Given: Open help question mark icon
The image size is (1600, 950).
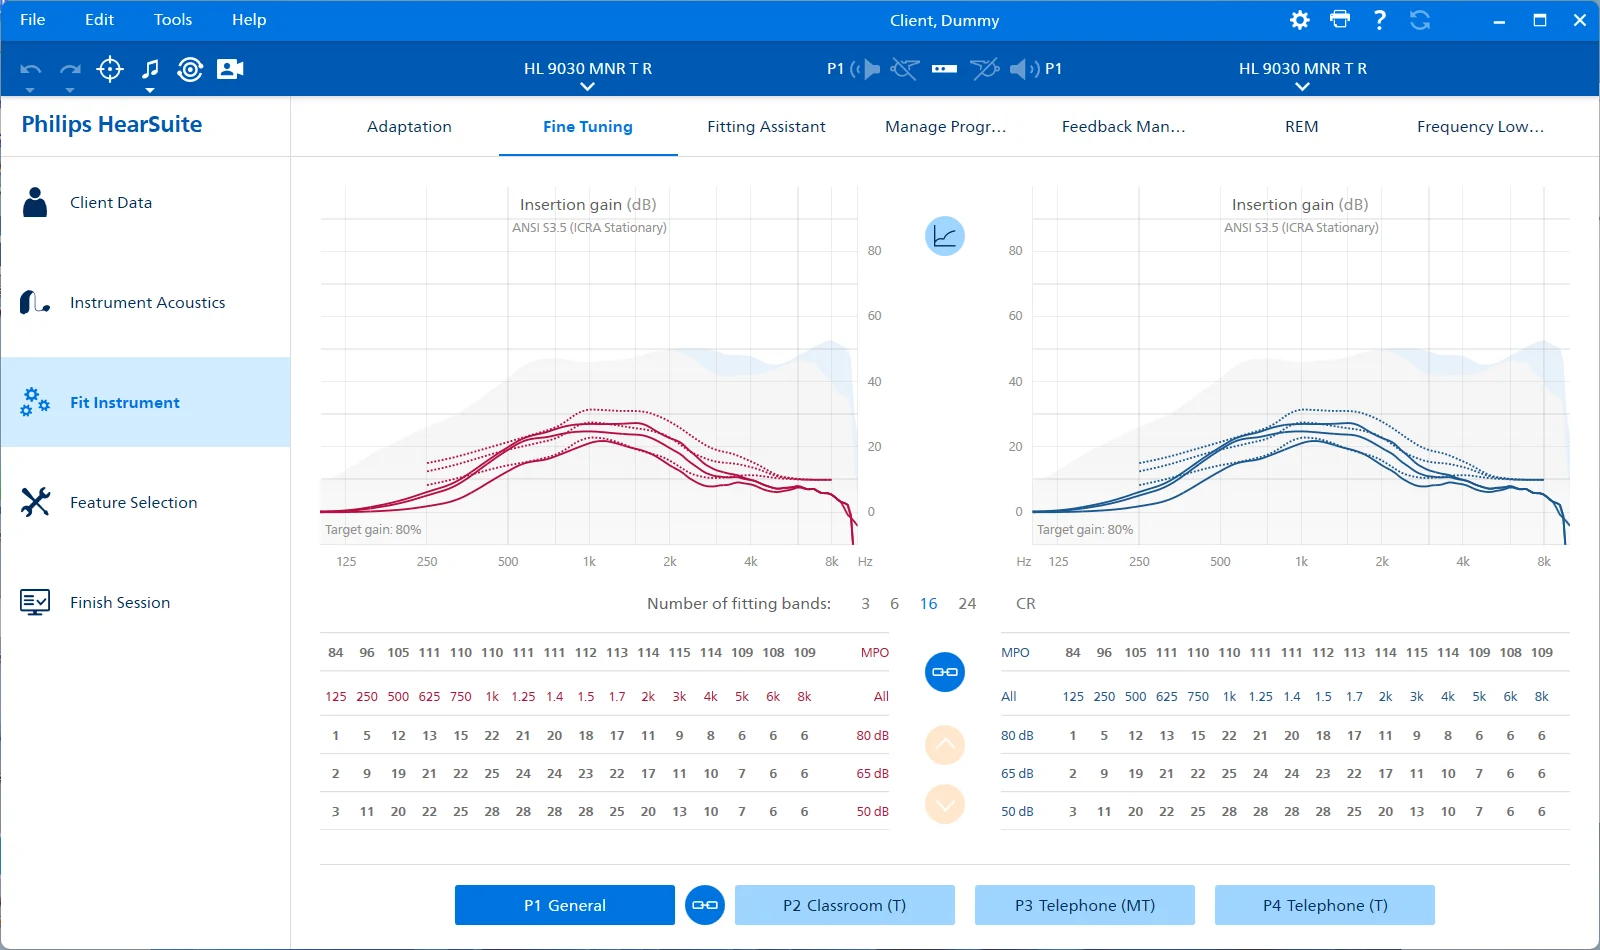Looking at the screenshot, I should [x=1380, y=20].
